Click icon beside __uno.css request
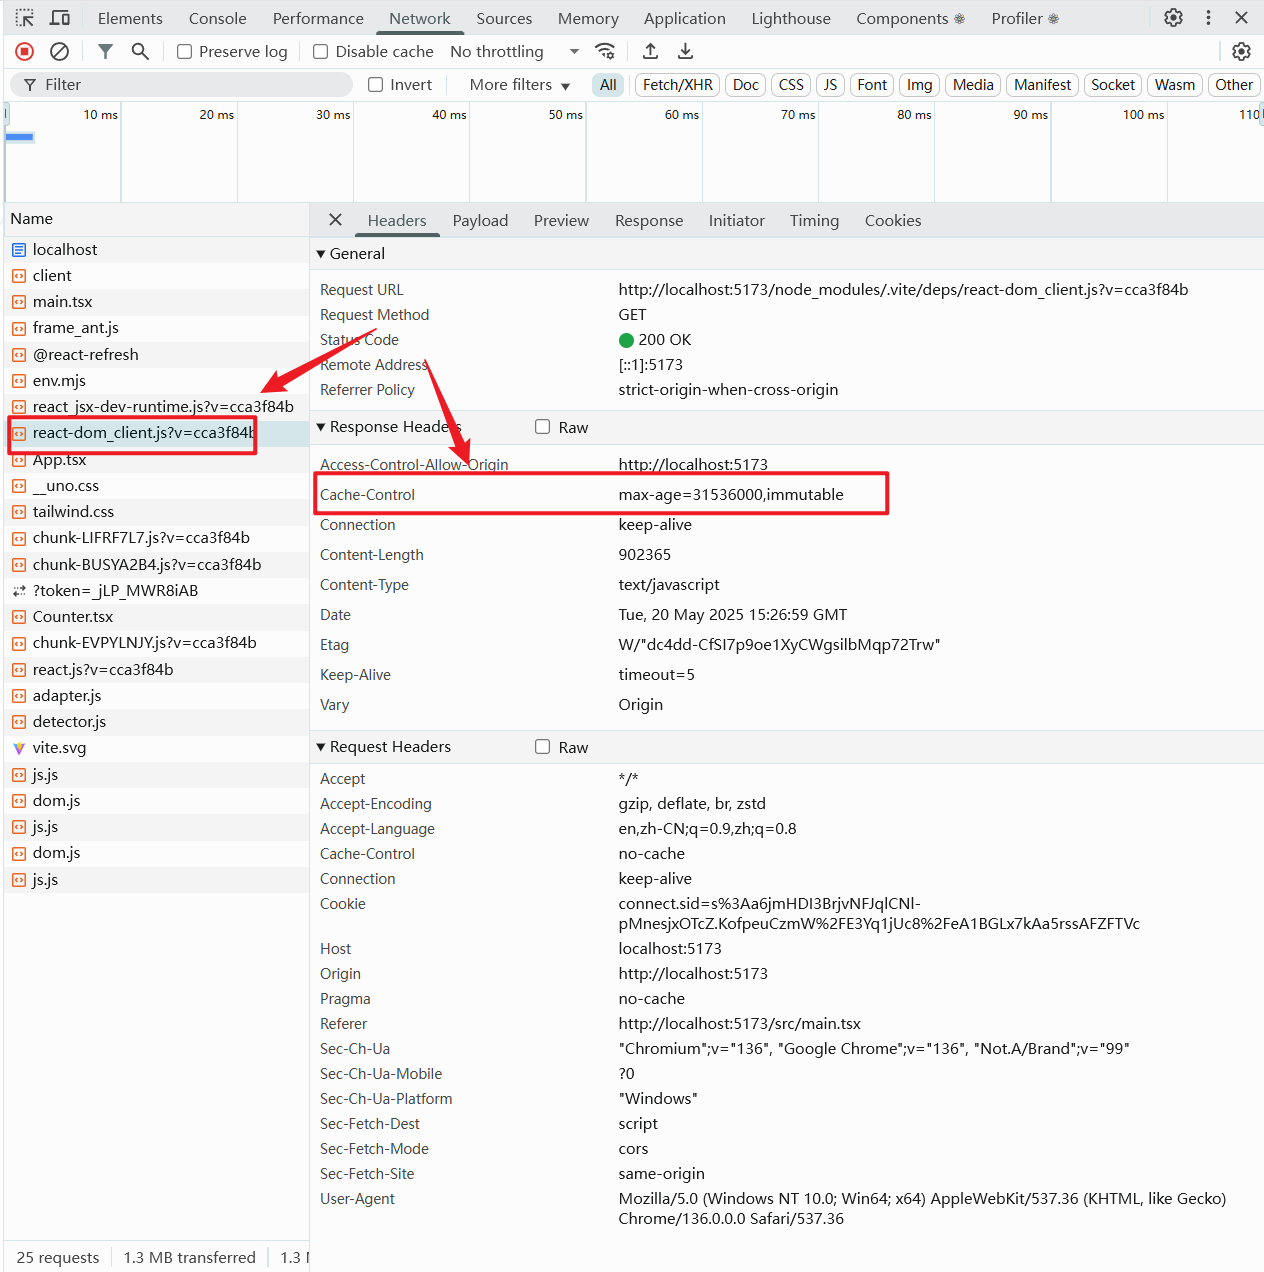The height and width of the screenshot is (1272, 1264). click(19, 486)
